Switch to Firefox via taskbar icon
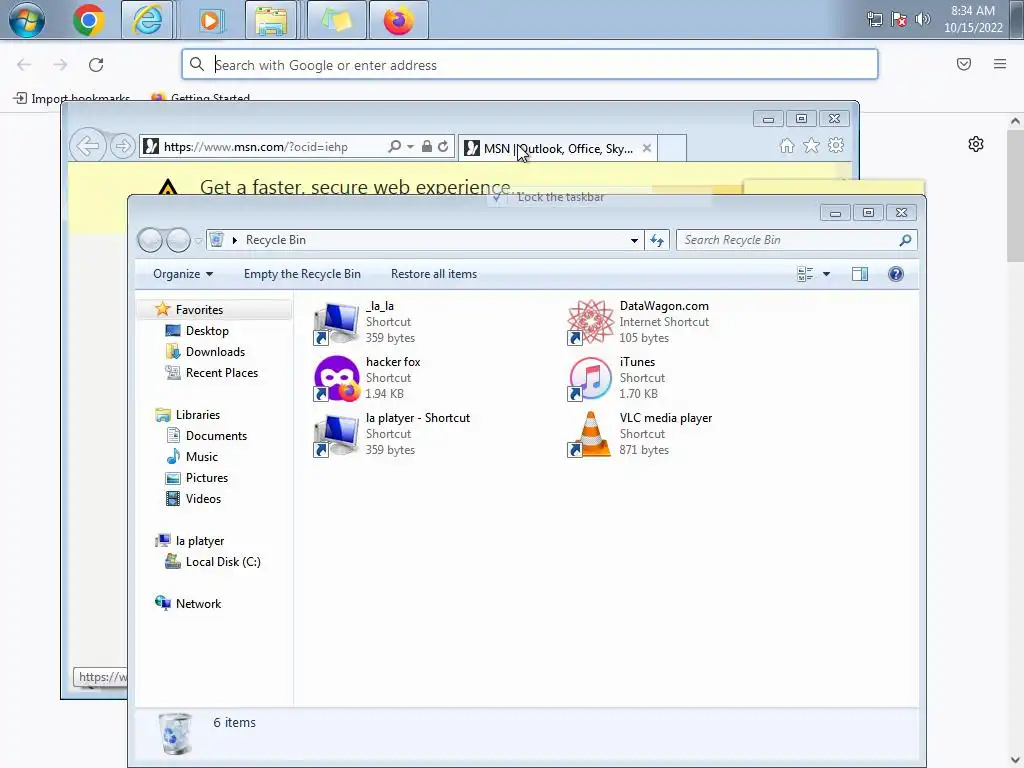This screenshot has width=1024, height=768. pos(398,20)
